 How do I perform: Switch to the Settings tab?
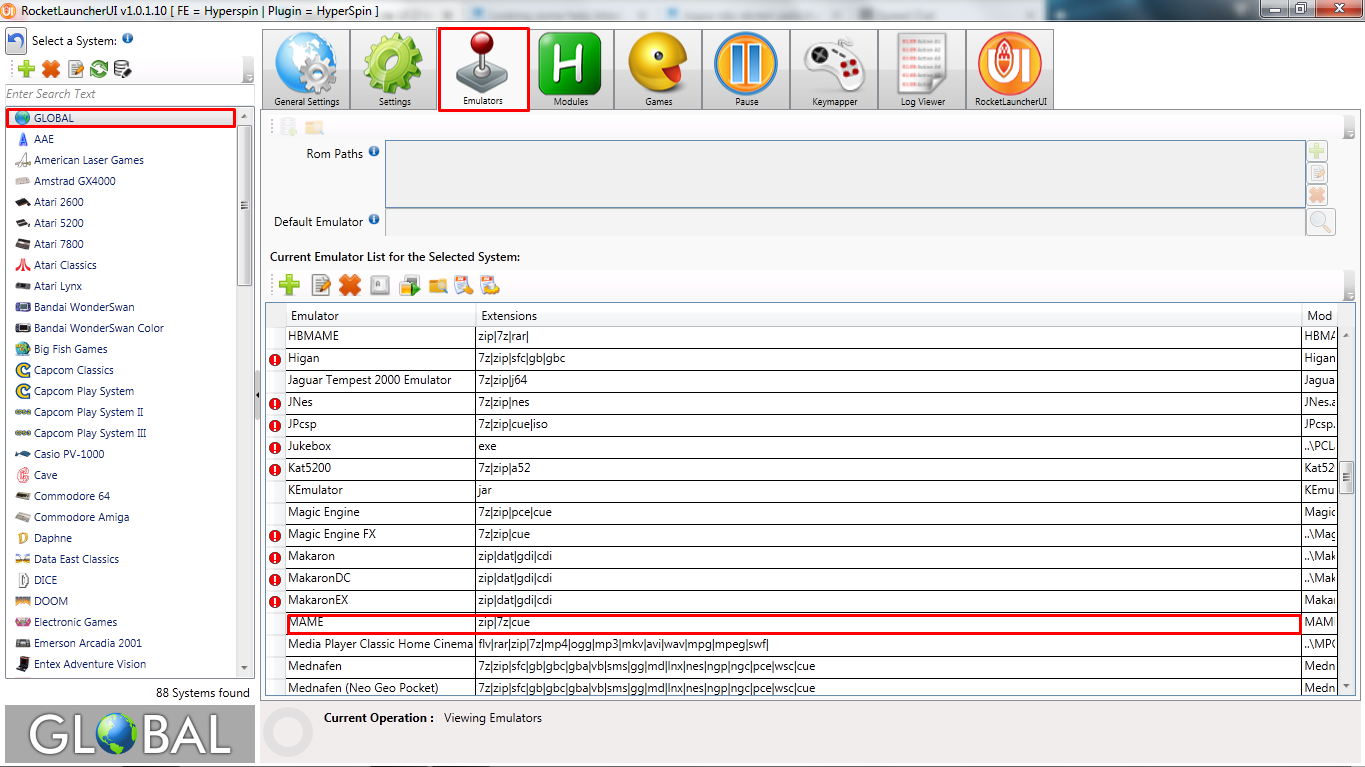pos(394,69)
